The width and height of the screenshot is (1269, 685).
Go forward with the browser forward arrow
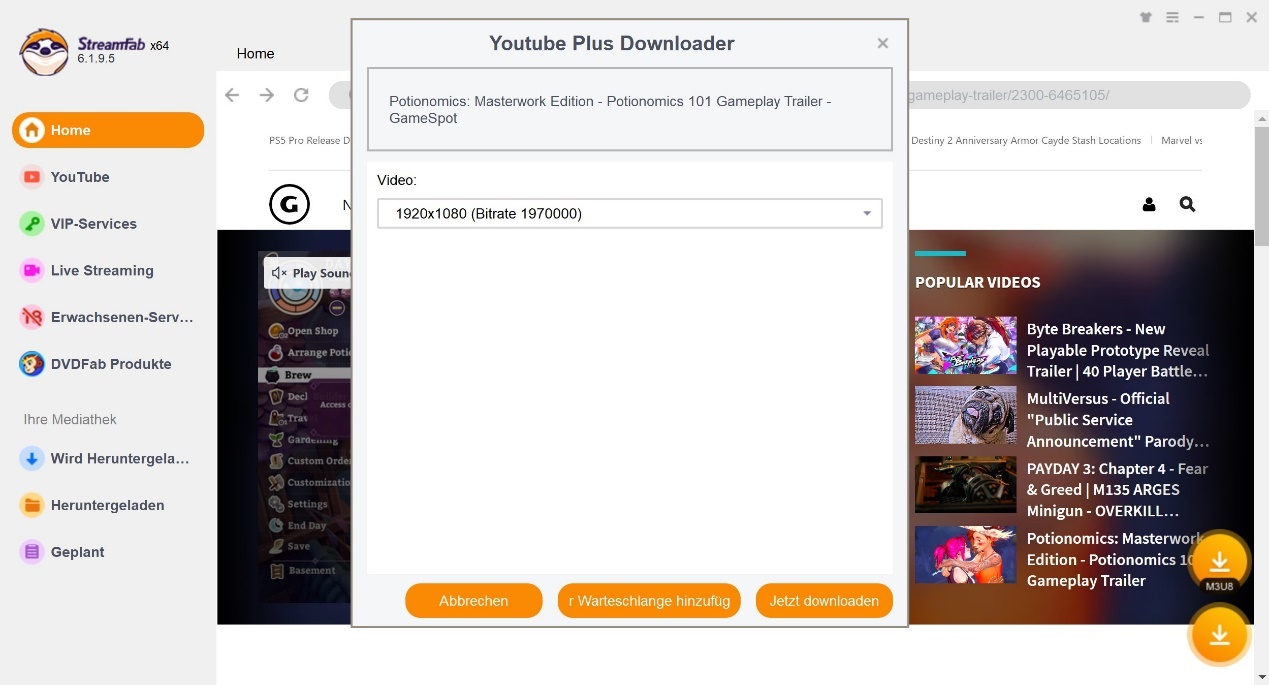tap(266, 95)
